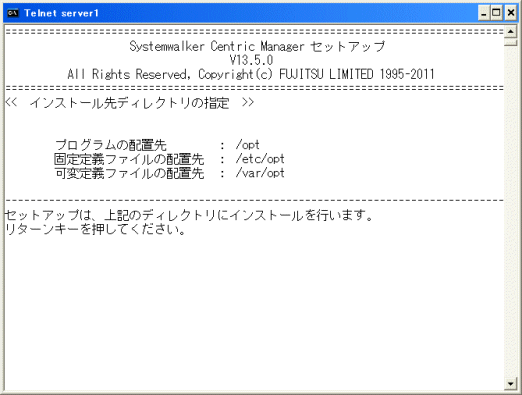Click the label 'プログラムの配置先'

tap(111, 145)
